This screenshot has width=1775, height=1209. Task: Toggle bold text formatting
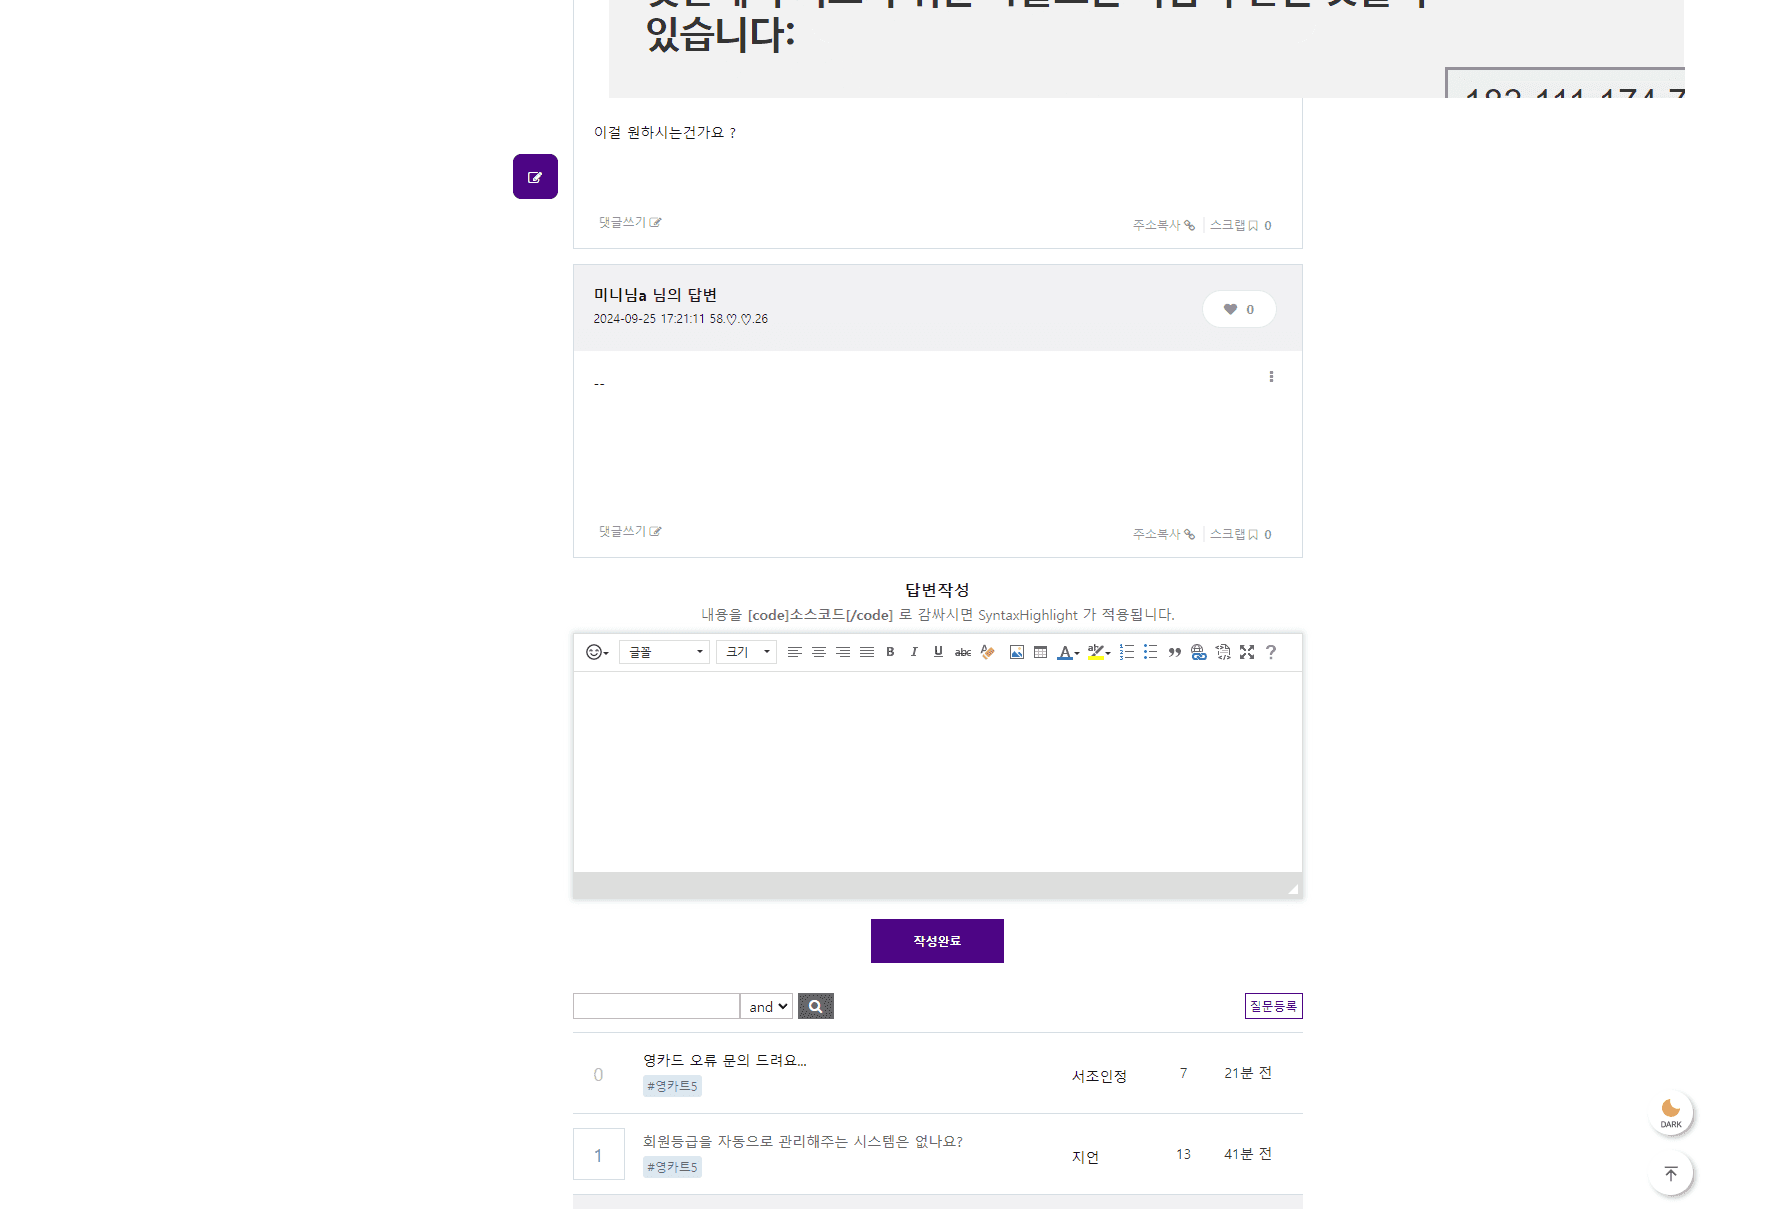pos(890,652)
